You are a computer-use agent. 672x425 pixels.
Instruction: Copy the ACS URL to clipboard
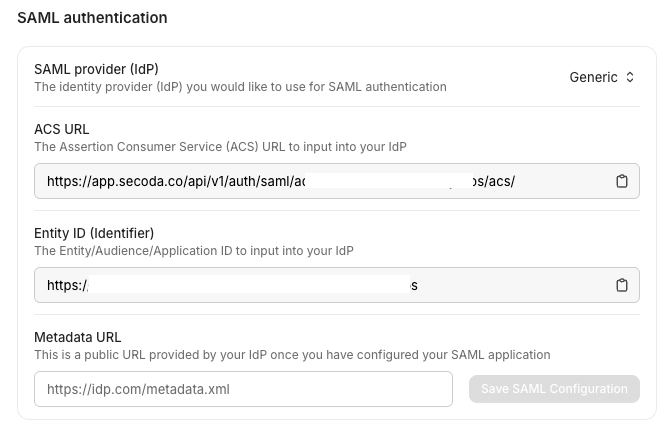tap(621, 181)
